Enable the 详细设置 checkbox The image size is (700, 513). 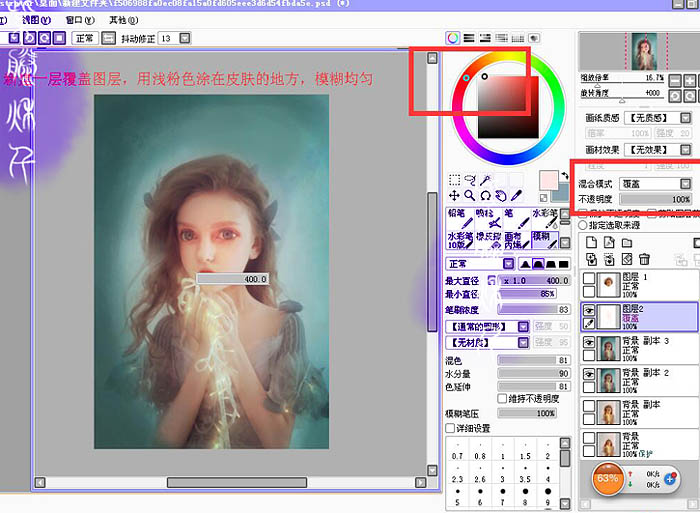(450, 428)
